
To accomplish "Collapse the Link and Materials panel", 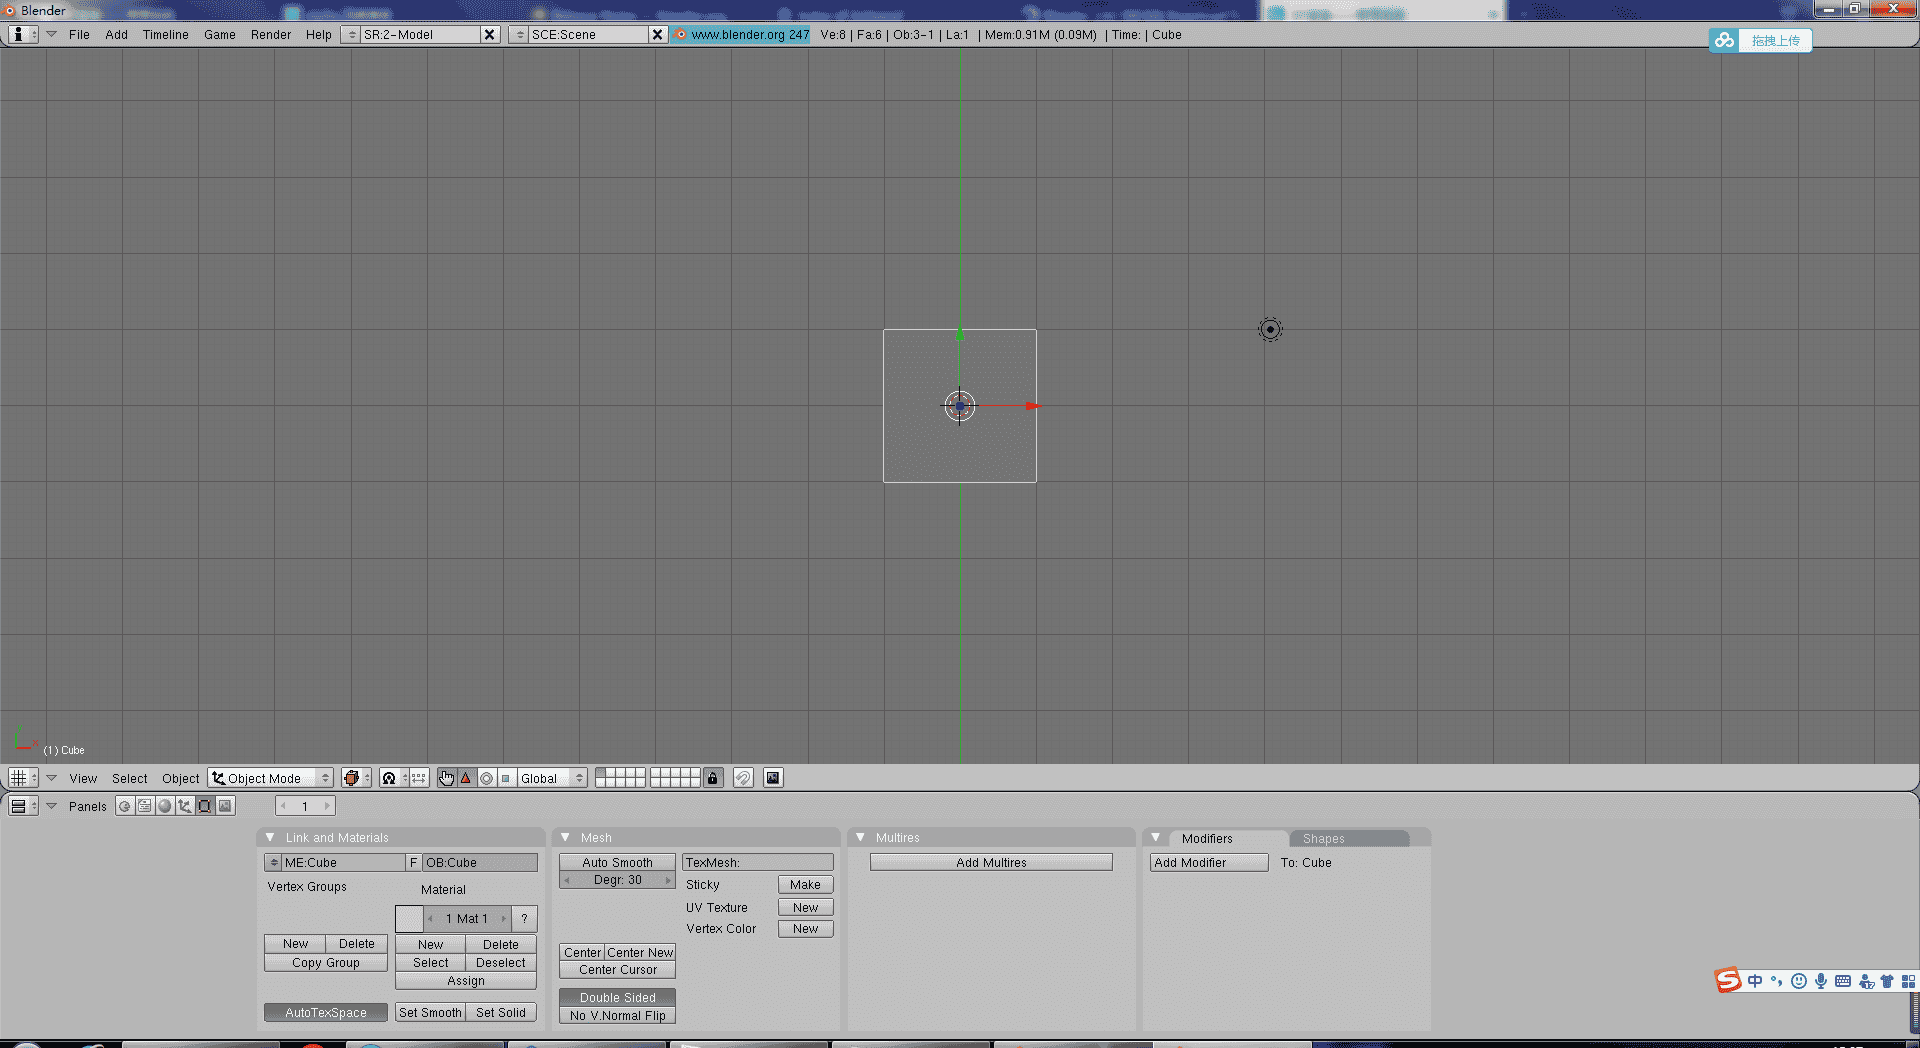I will tap(270, 838).
